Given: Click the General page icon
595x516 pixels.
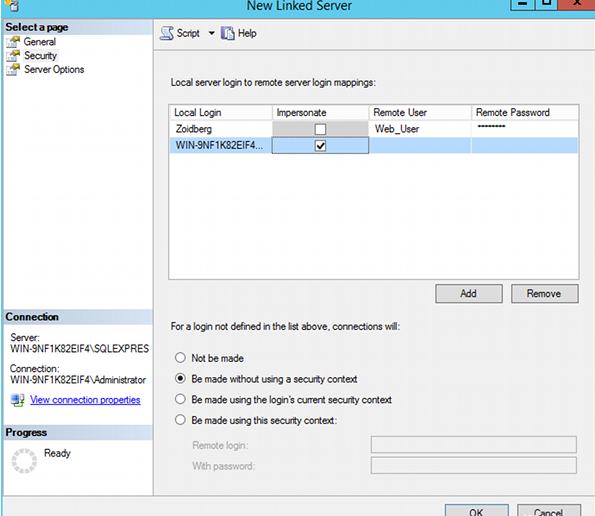Looking at the screenshot, I should coord(13,42).
